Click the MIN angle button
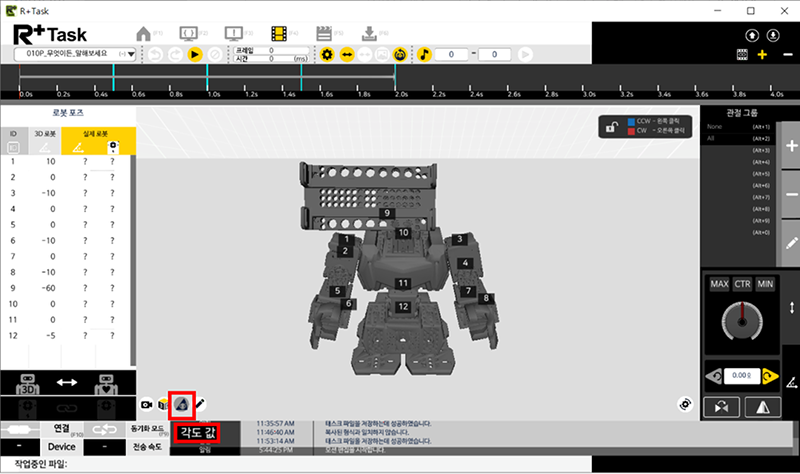The height and width of the screenshot is (474, 800). [764, 285]
